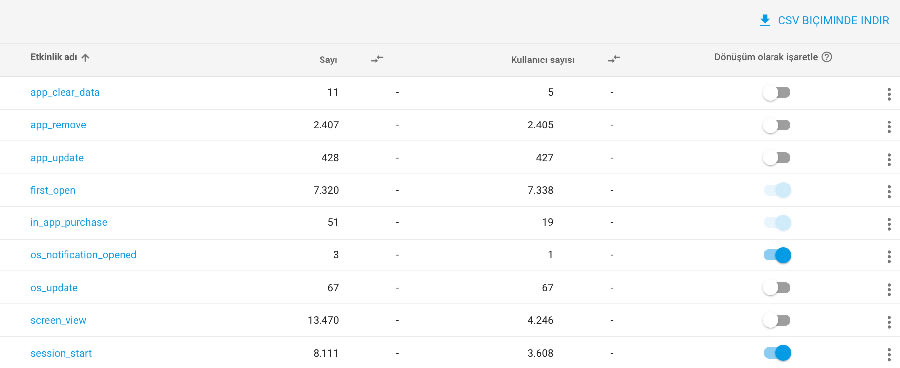Select the user count value 7.338

point(540,190)
